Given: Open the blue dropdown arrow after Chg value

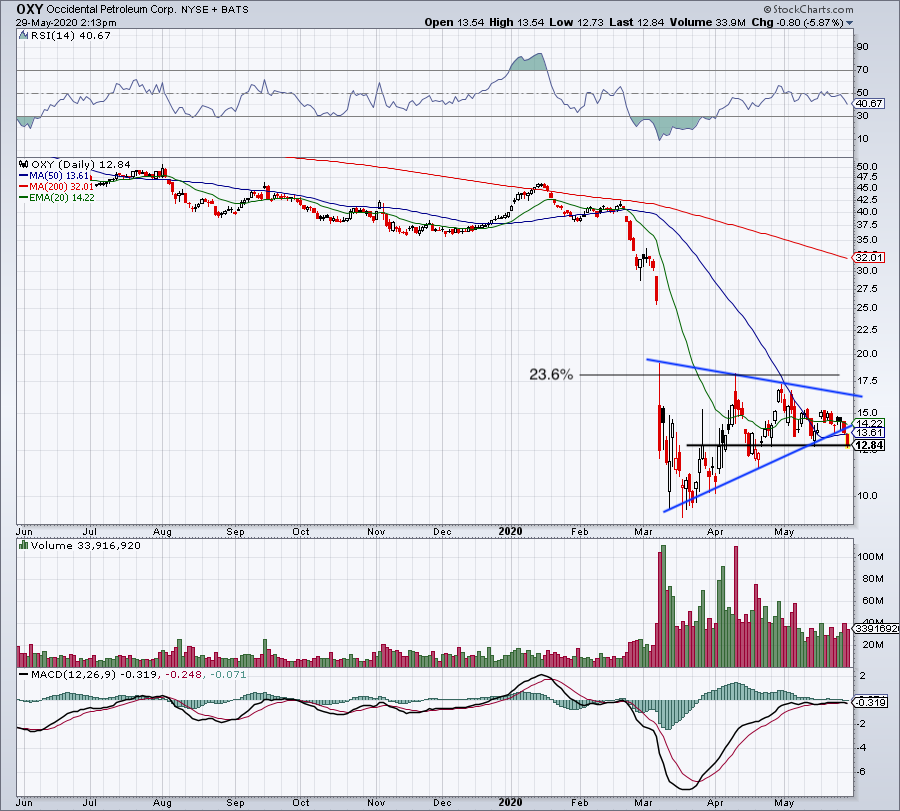Looking at the screenshot, I should [x=849, y=23].
